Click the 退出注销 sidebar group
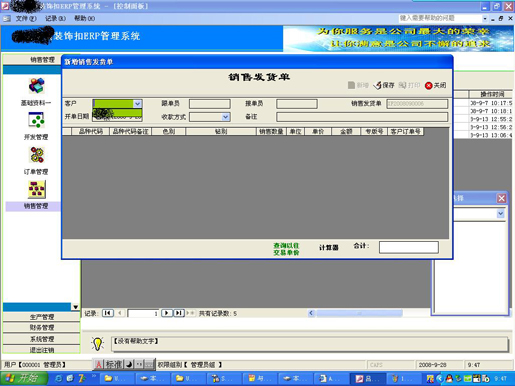Screen dimensions: 515x386 (42, 350)
